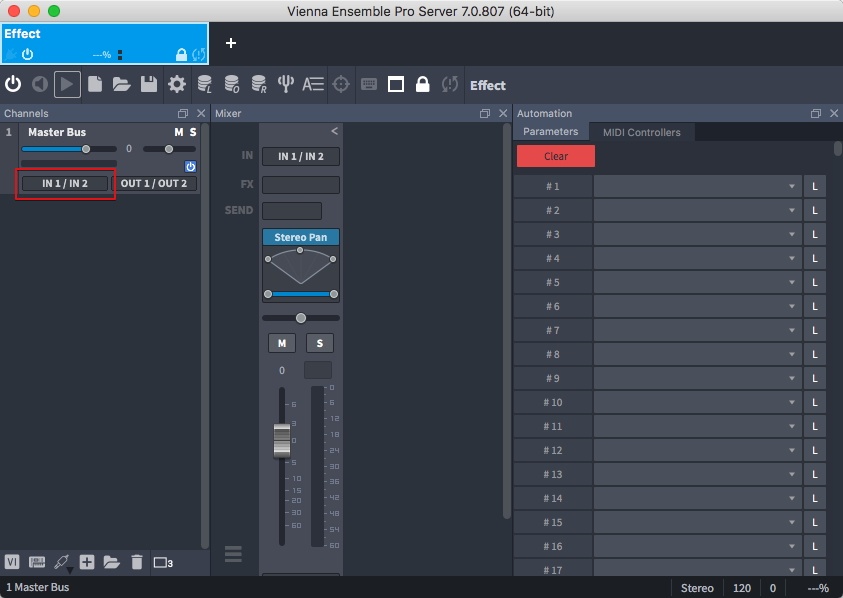Switch to the MIDI Controllers tab

point(641,132)
